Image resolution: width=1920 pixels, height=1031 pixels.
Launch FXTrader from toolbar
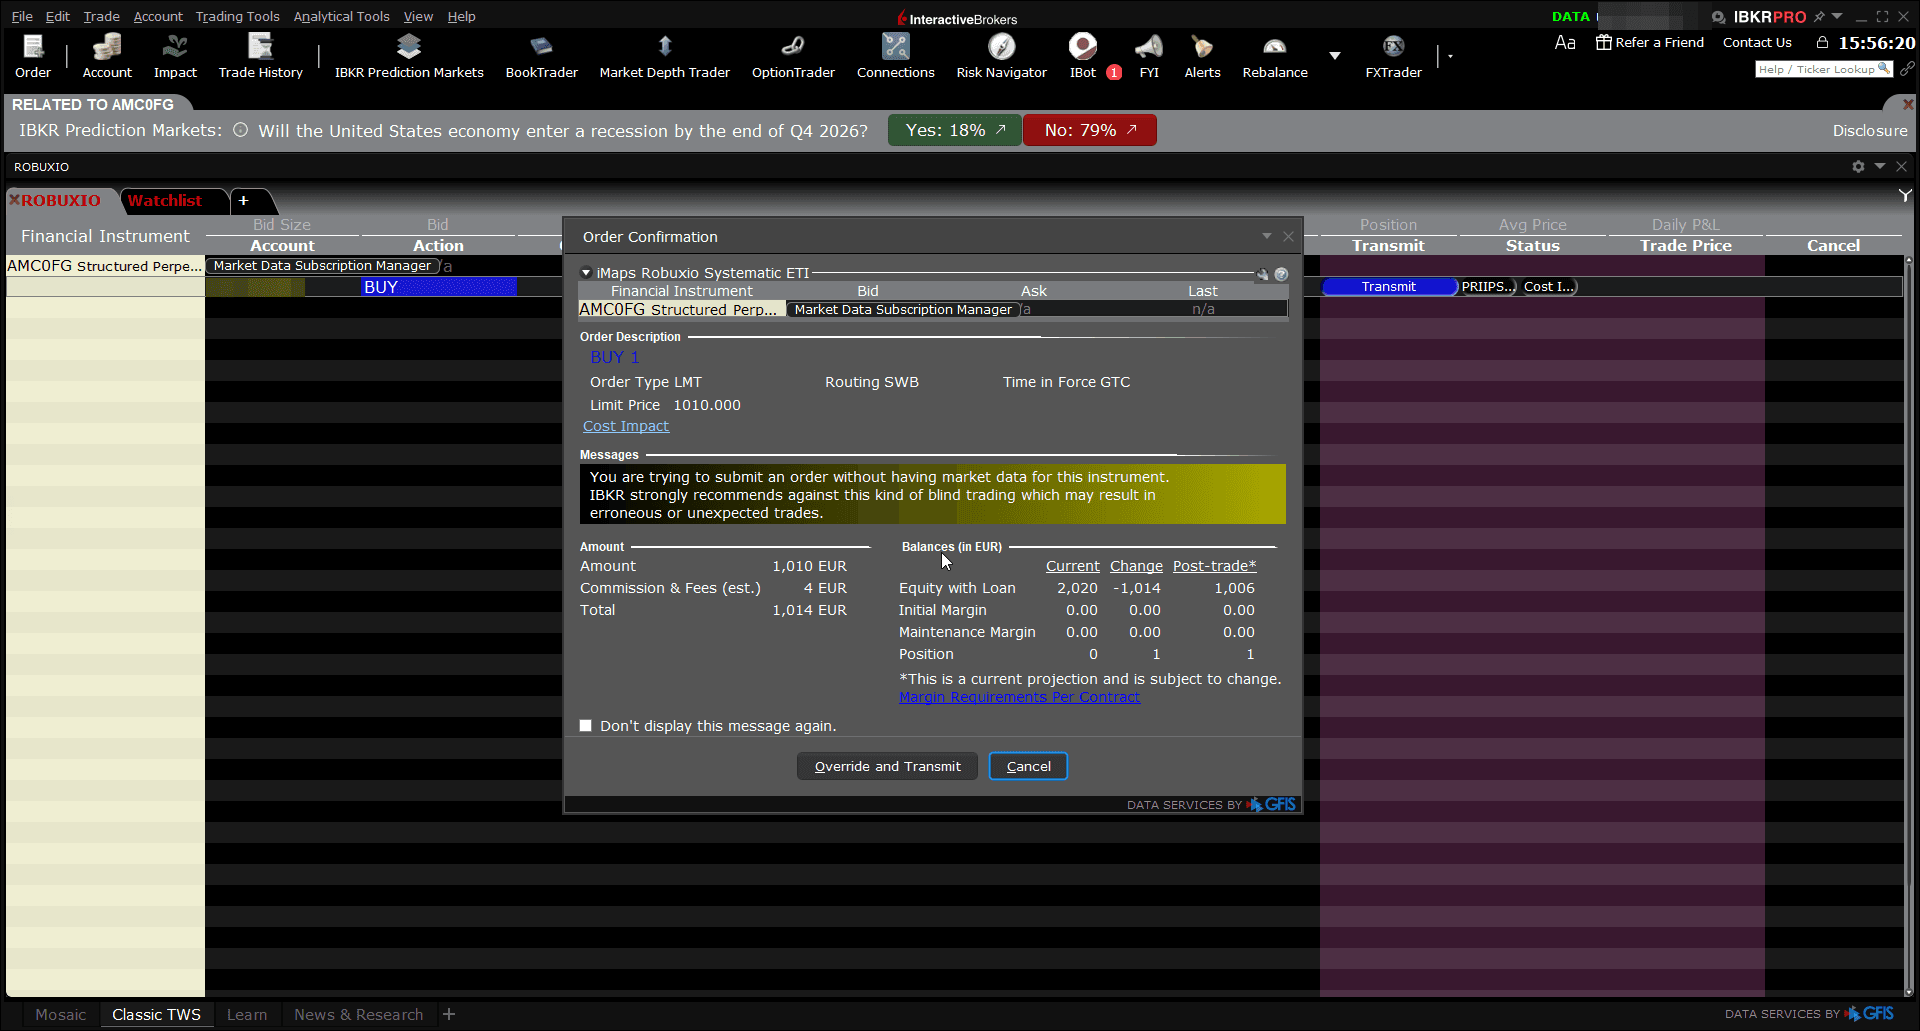[1393, 56]
